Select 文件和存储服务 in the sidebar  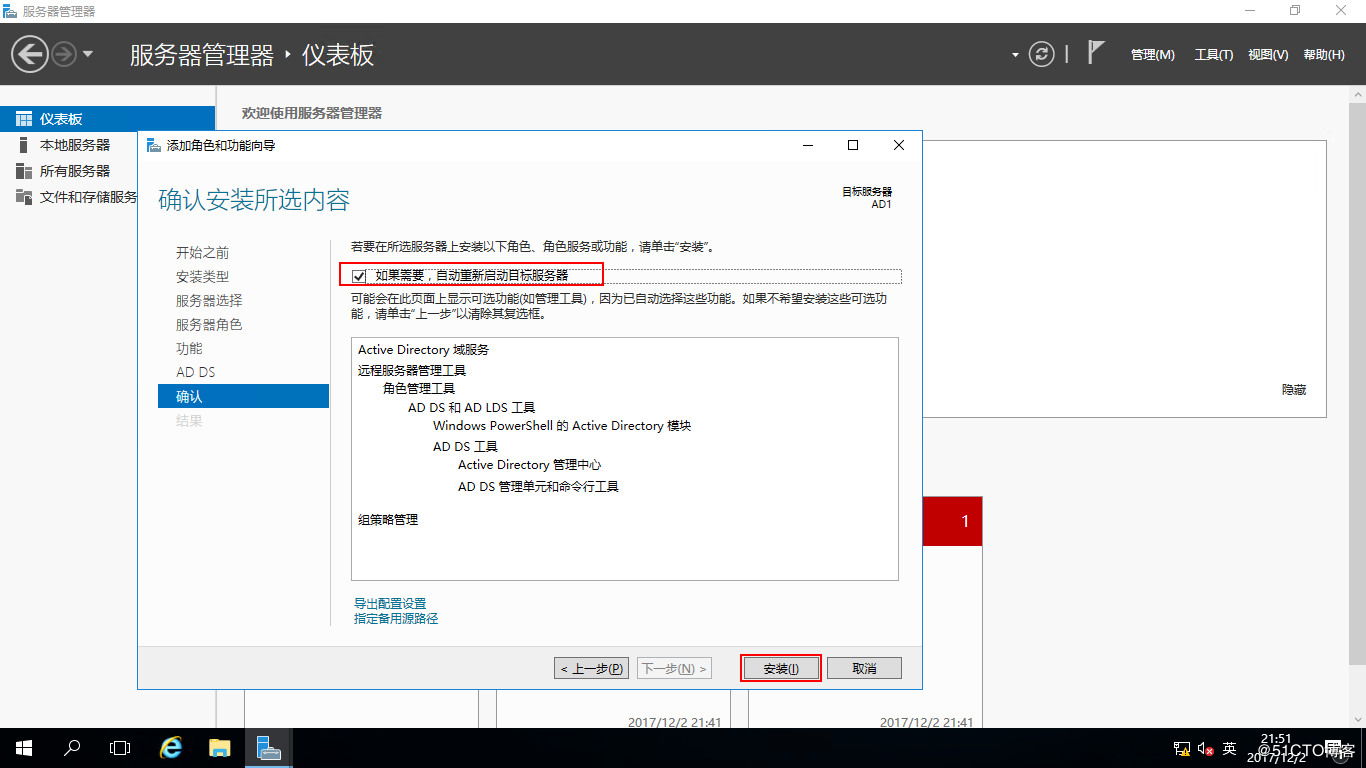coord(88,197)
